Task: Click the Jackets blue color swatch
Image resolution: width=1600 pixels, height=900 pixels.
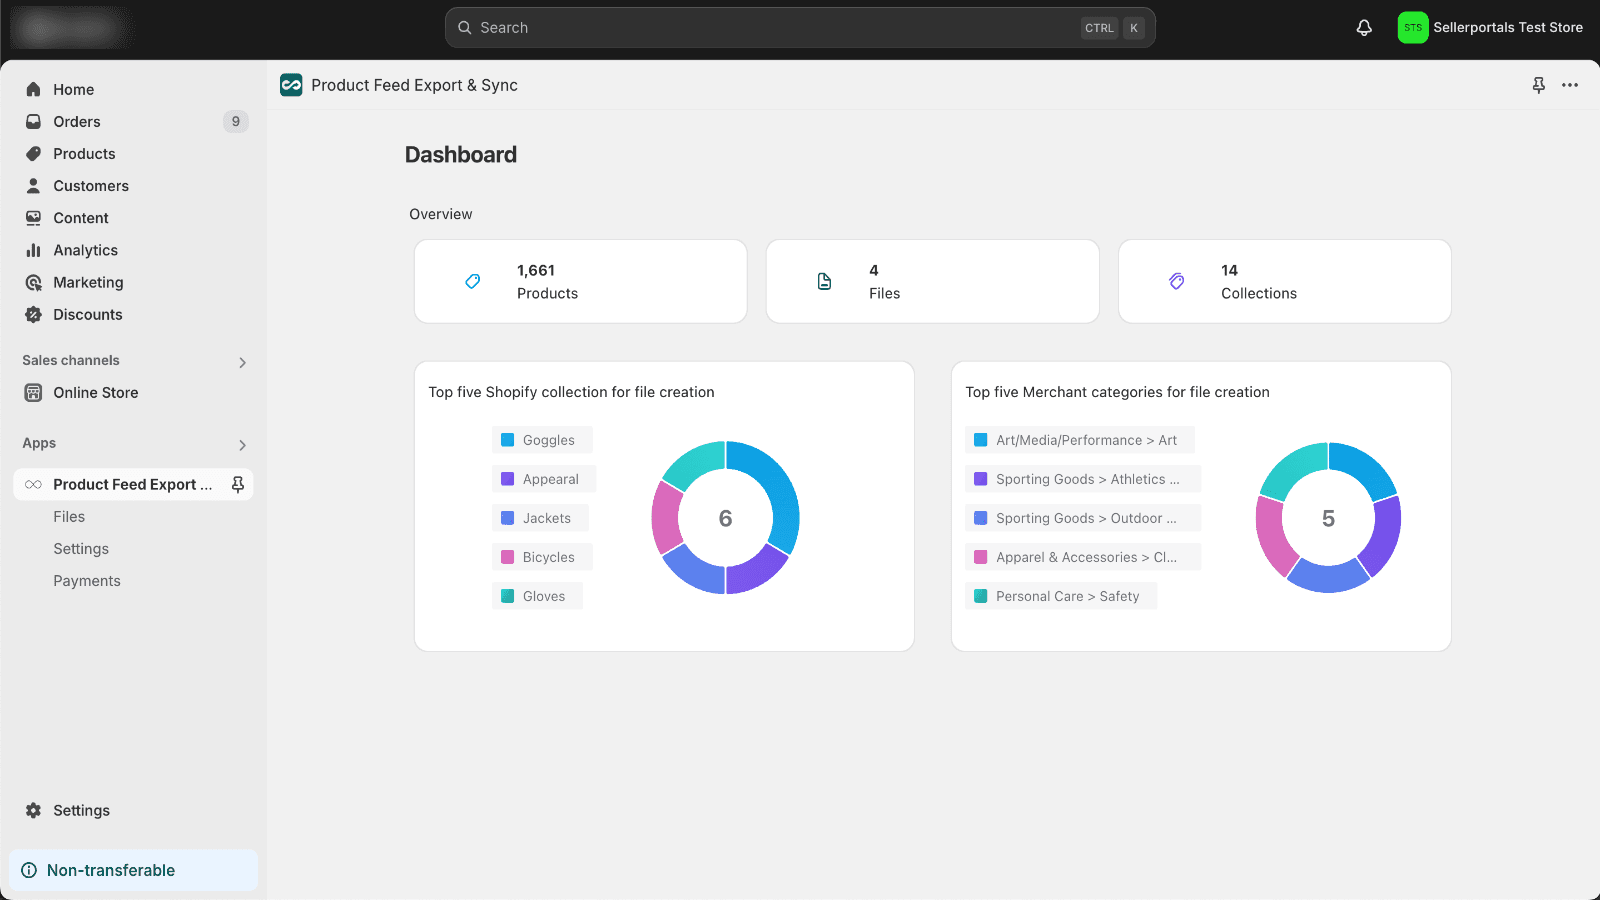Action: tap(508, 518)
